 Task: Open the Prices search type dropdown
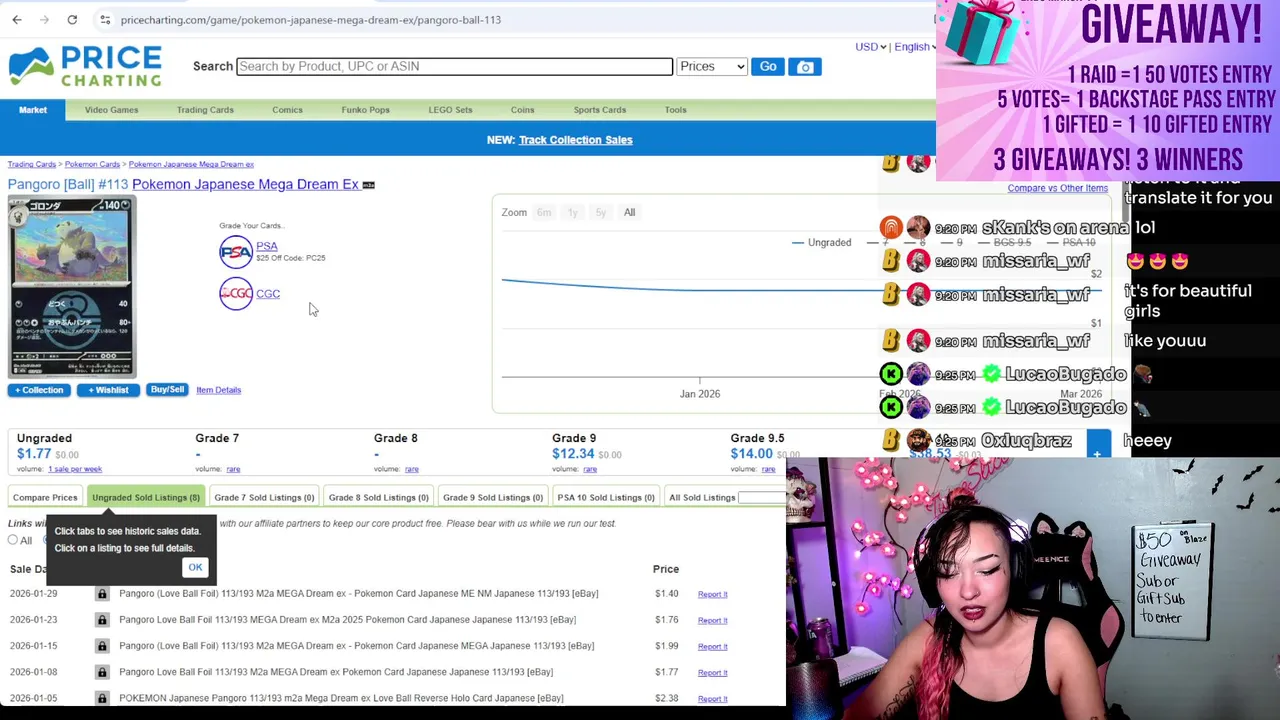(x=712, y=66)
